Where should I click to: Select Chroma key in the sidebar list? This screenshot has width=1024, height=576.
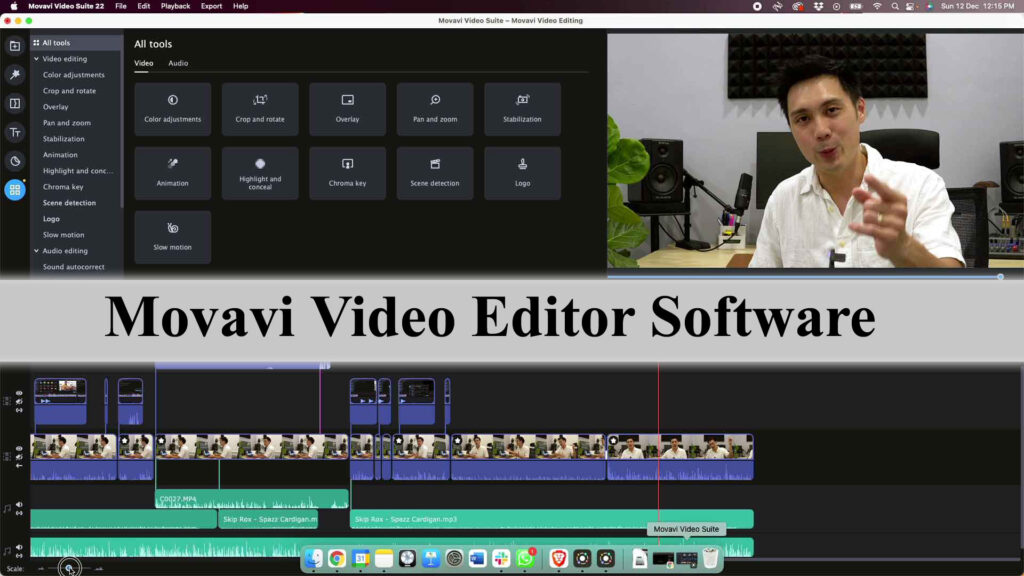(x=63, y=187)
